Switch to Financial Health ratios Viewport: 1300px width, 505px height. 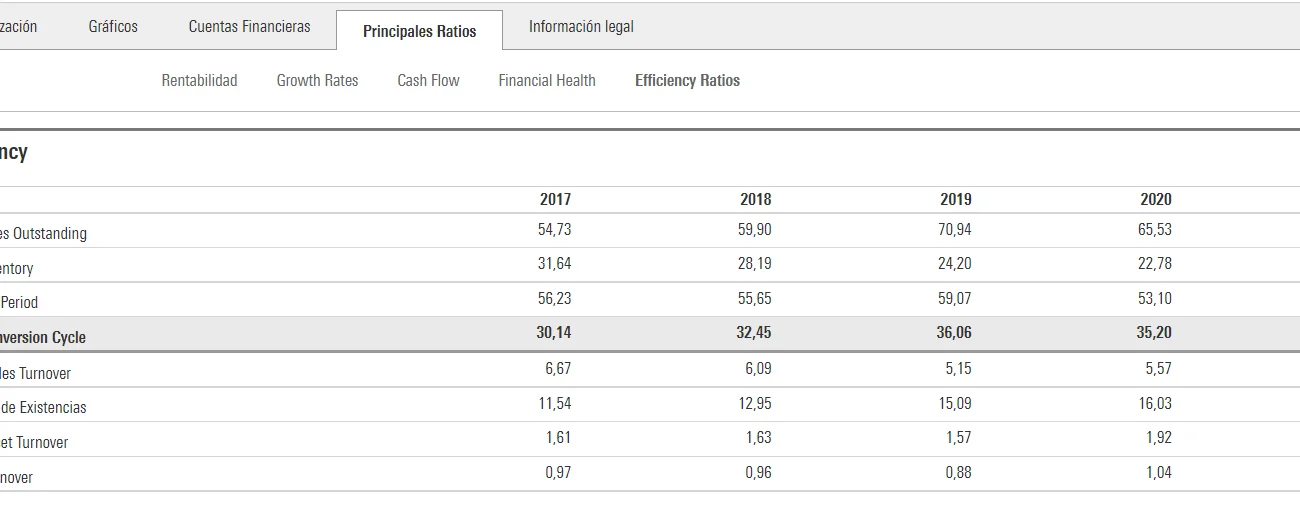[547, 81]
